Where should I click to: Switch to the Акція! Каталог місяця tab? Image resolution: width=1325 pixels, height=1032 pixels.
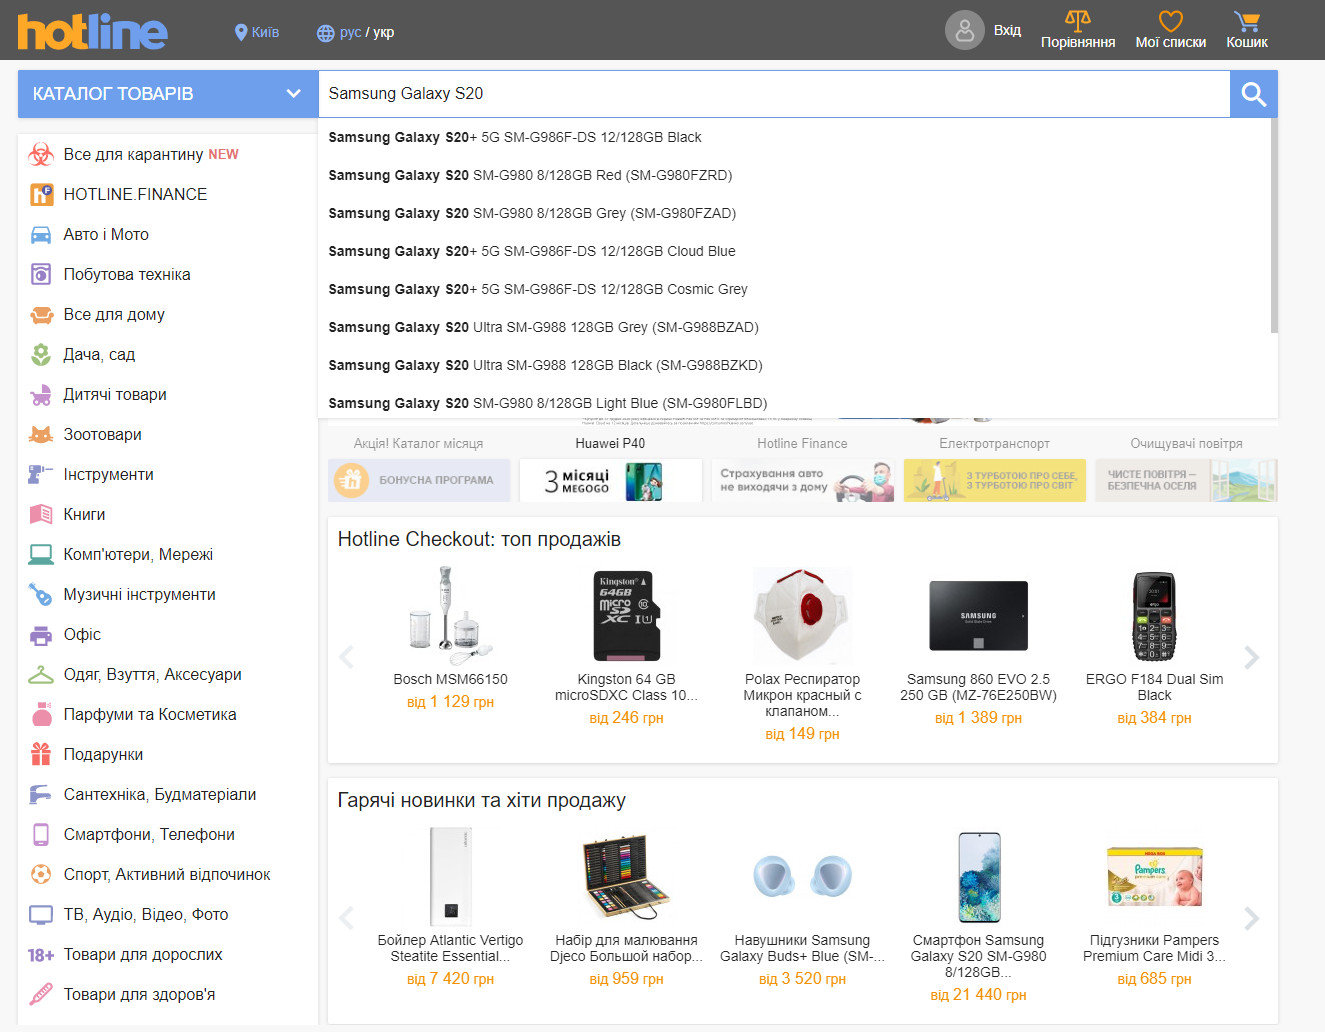coord(418,443)
